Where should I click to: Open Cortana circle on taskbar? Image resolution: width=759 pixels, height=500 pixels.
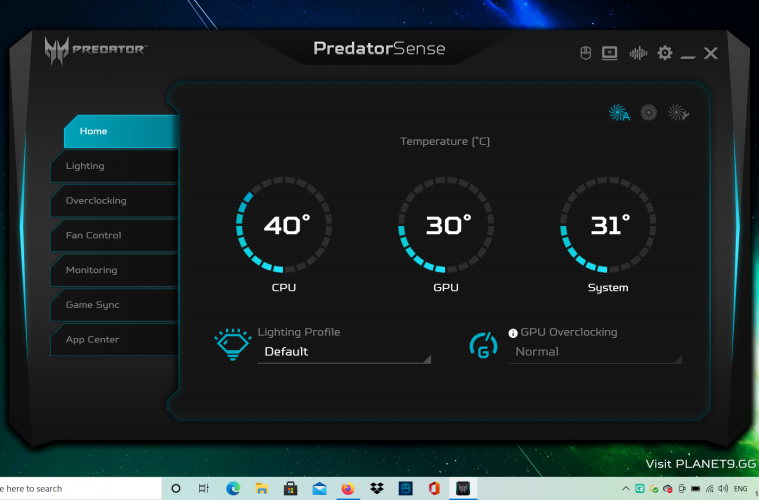pyautogui.click(x=176, y=488)
